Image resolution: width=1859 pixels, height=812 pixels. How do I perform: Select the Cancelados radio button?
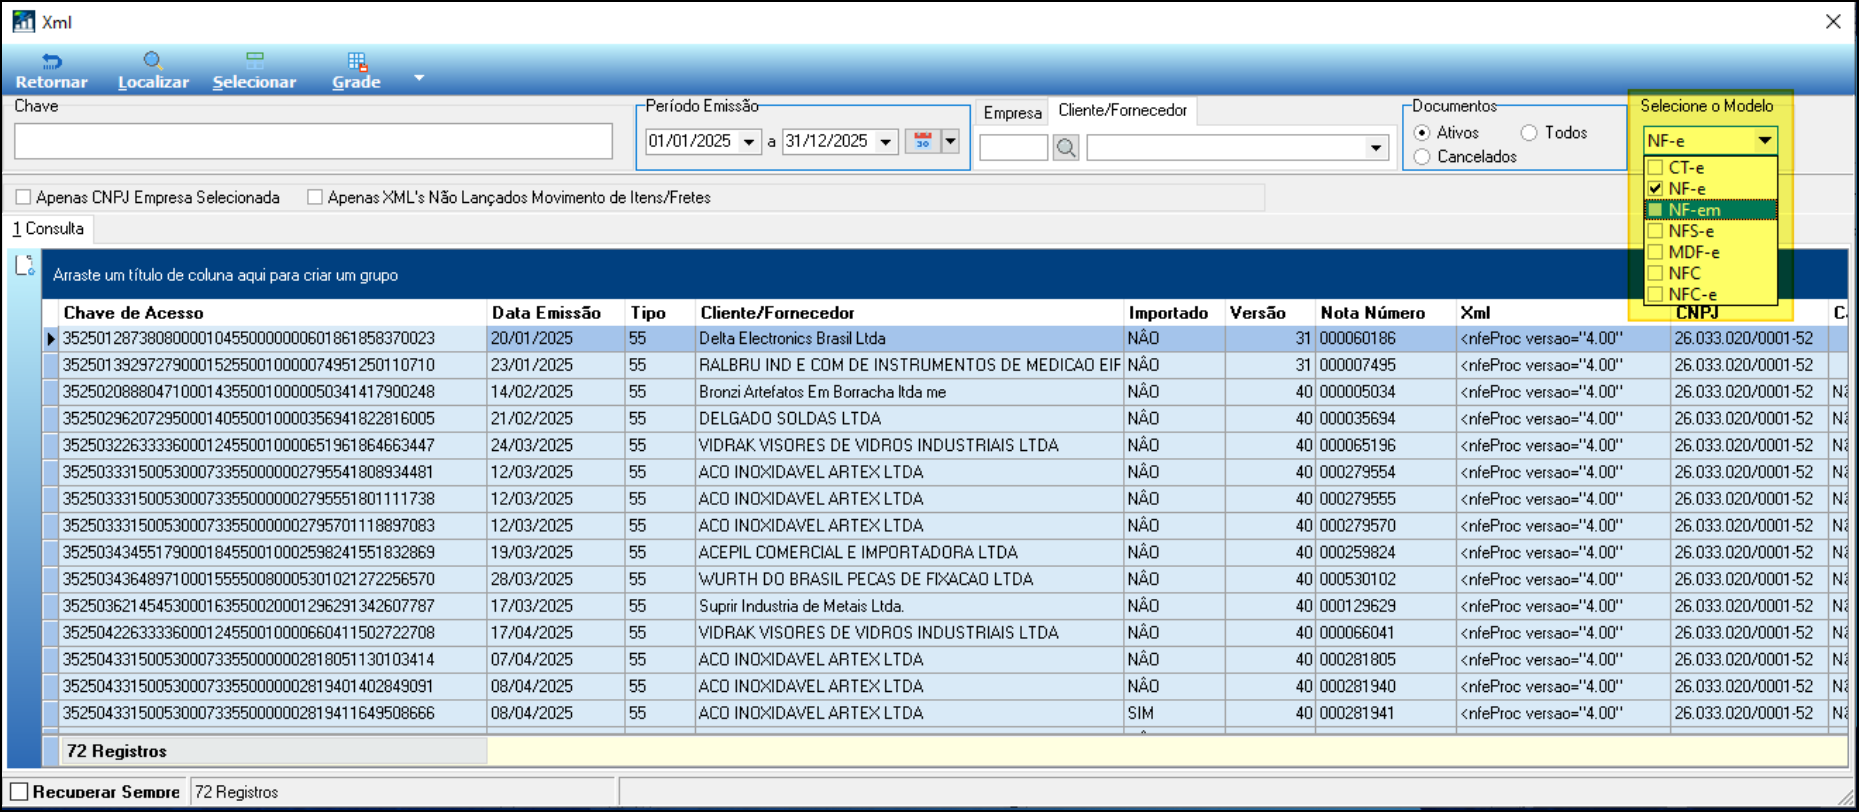tap(1422, 157)
